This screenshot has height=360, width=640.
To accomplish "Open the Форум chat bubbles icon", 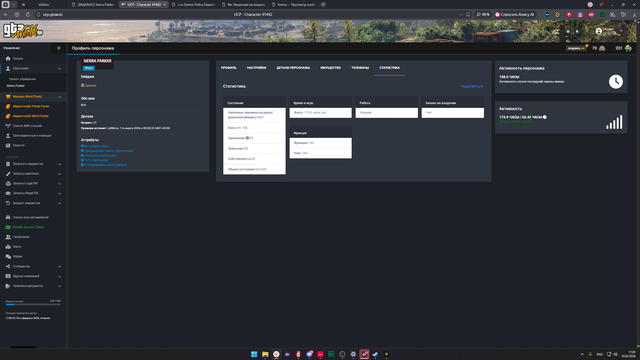I will pos(8,257).
